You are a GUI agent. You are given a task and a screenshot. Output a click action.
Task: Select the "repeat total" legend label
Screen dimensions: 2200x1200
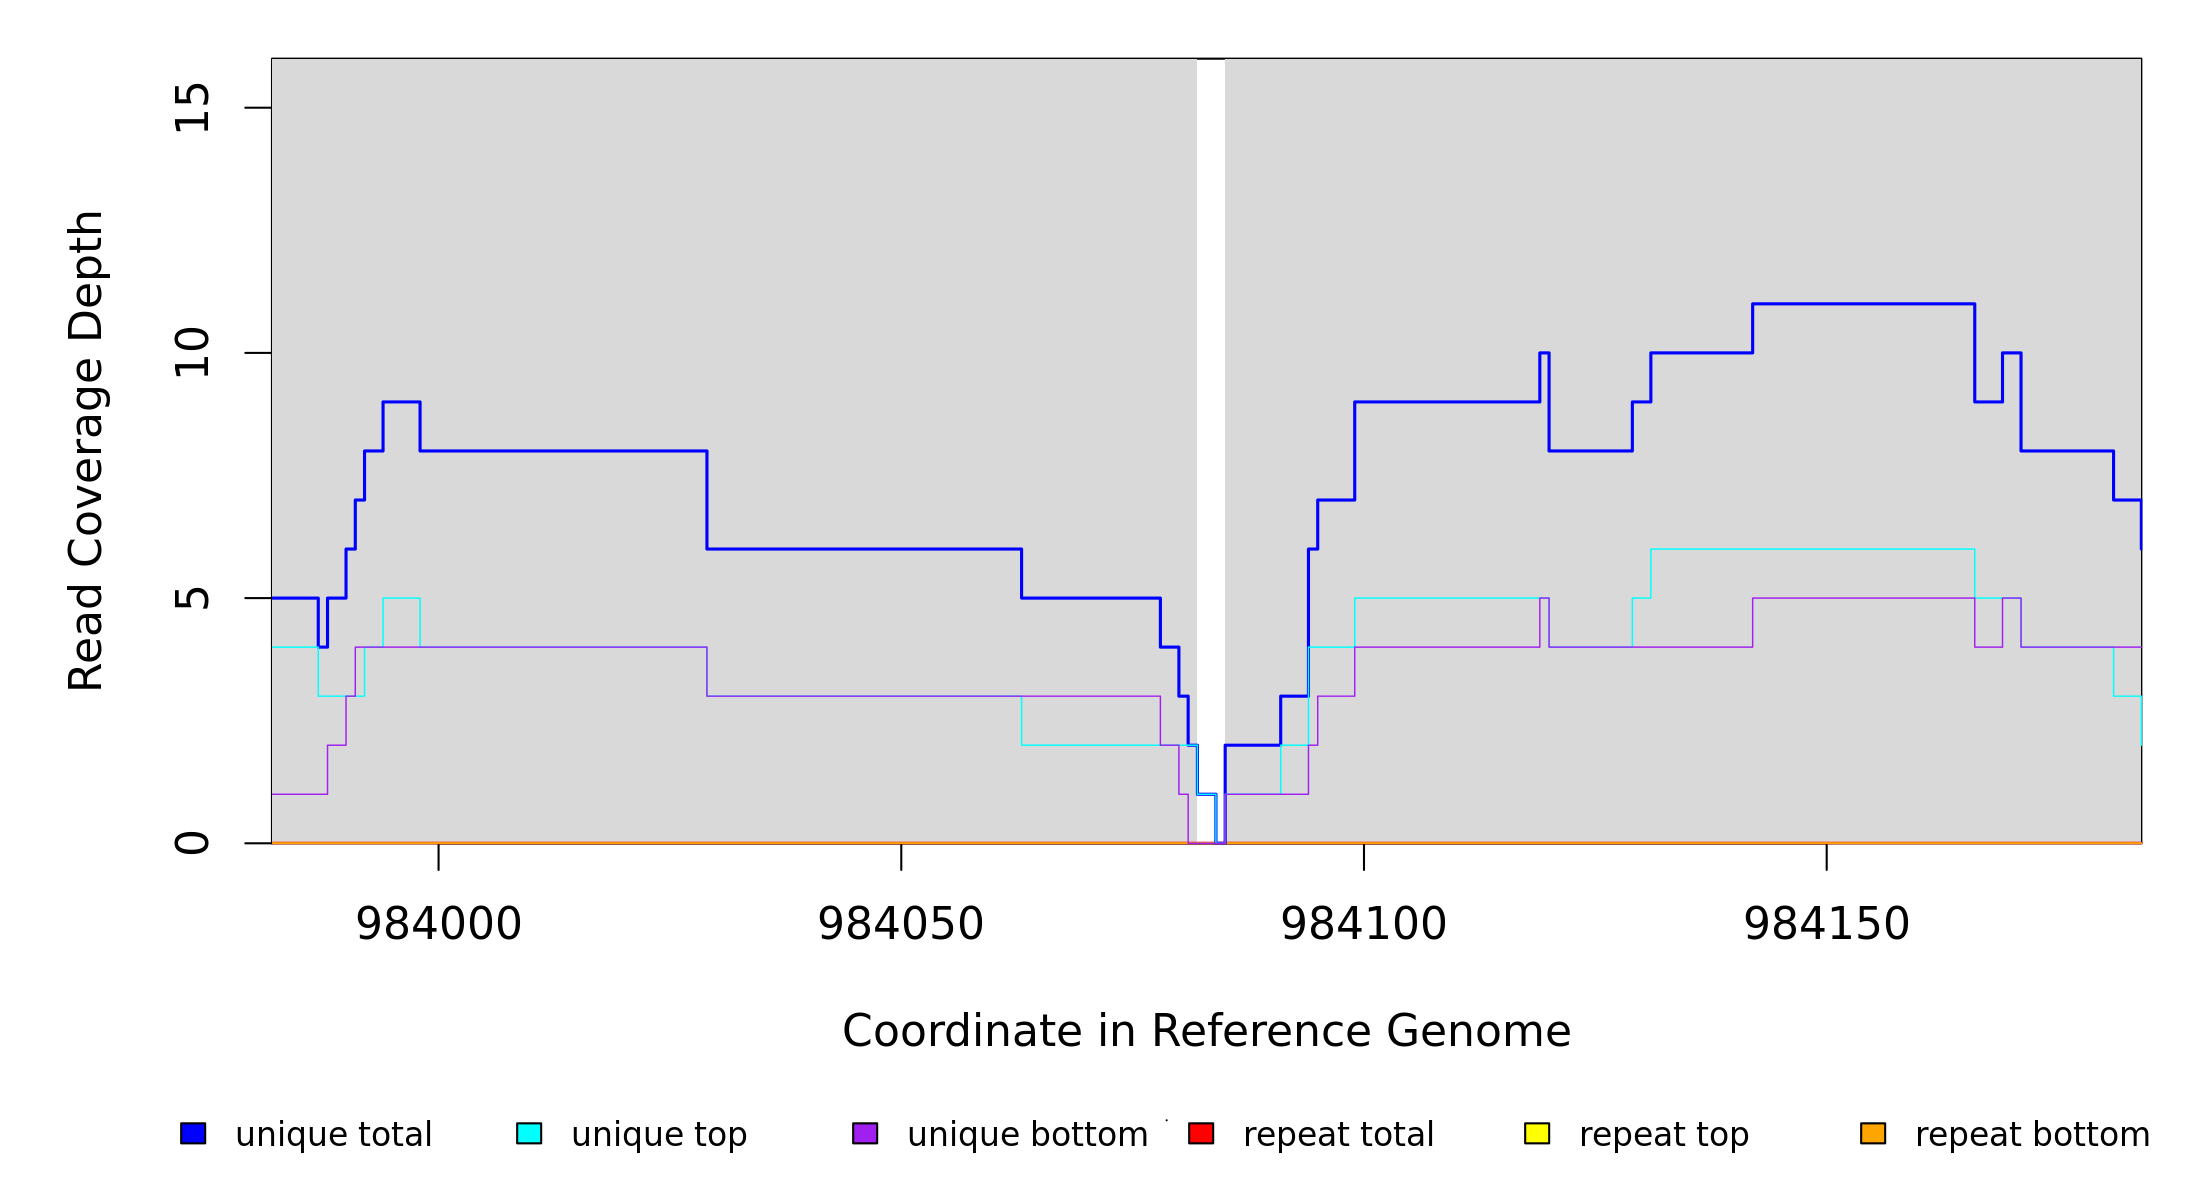(1338, 1135)
